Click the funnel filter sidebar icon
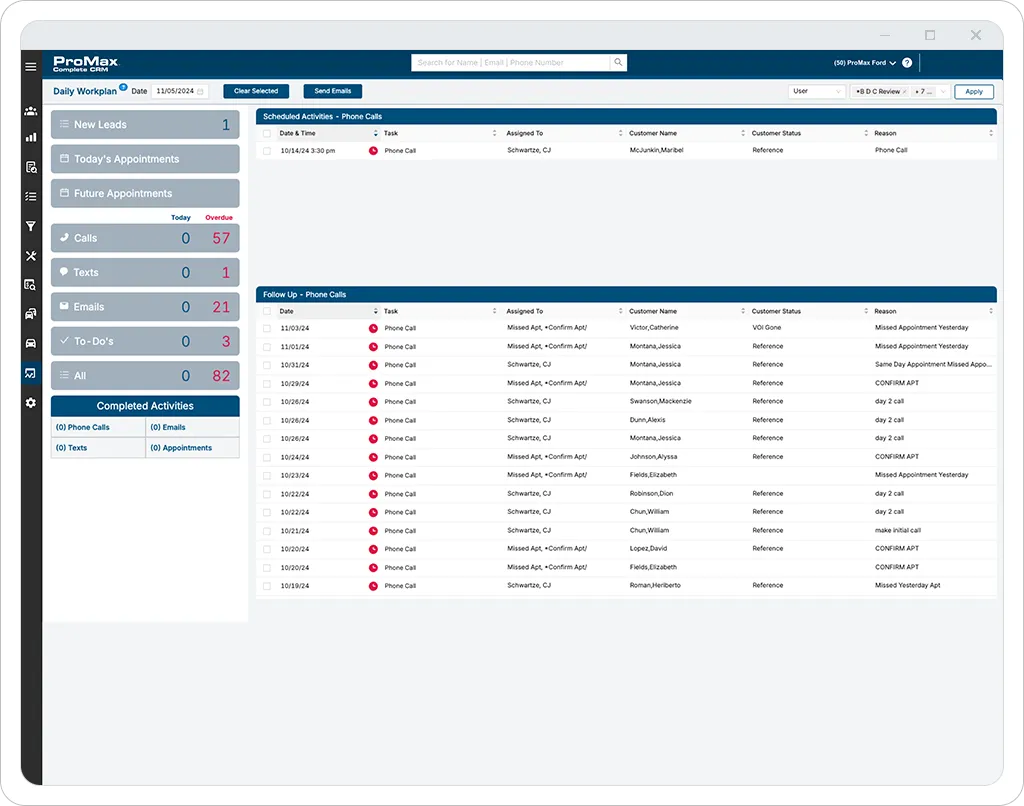The width and height of the screenshot is (1024, 806). (x=31, y=226)
